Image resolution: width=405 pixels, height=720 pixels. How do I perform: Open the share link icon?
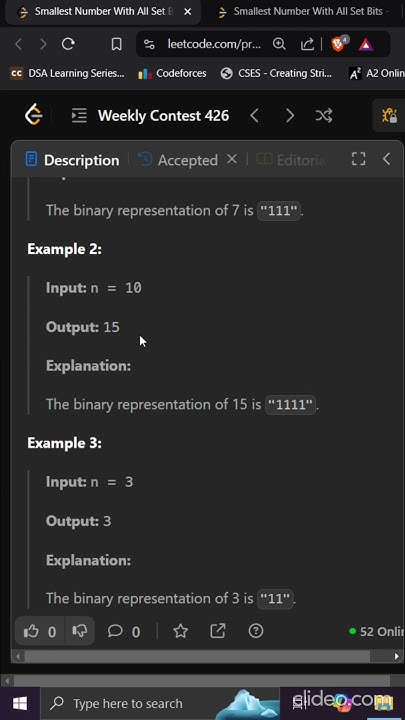point(218,631)
